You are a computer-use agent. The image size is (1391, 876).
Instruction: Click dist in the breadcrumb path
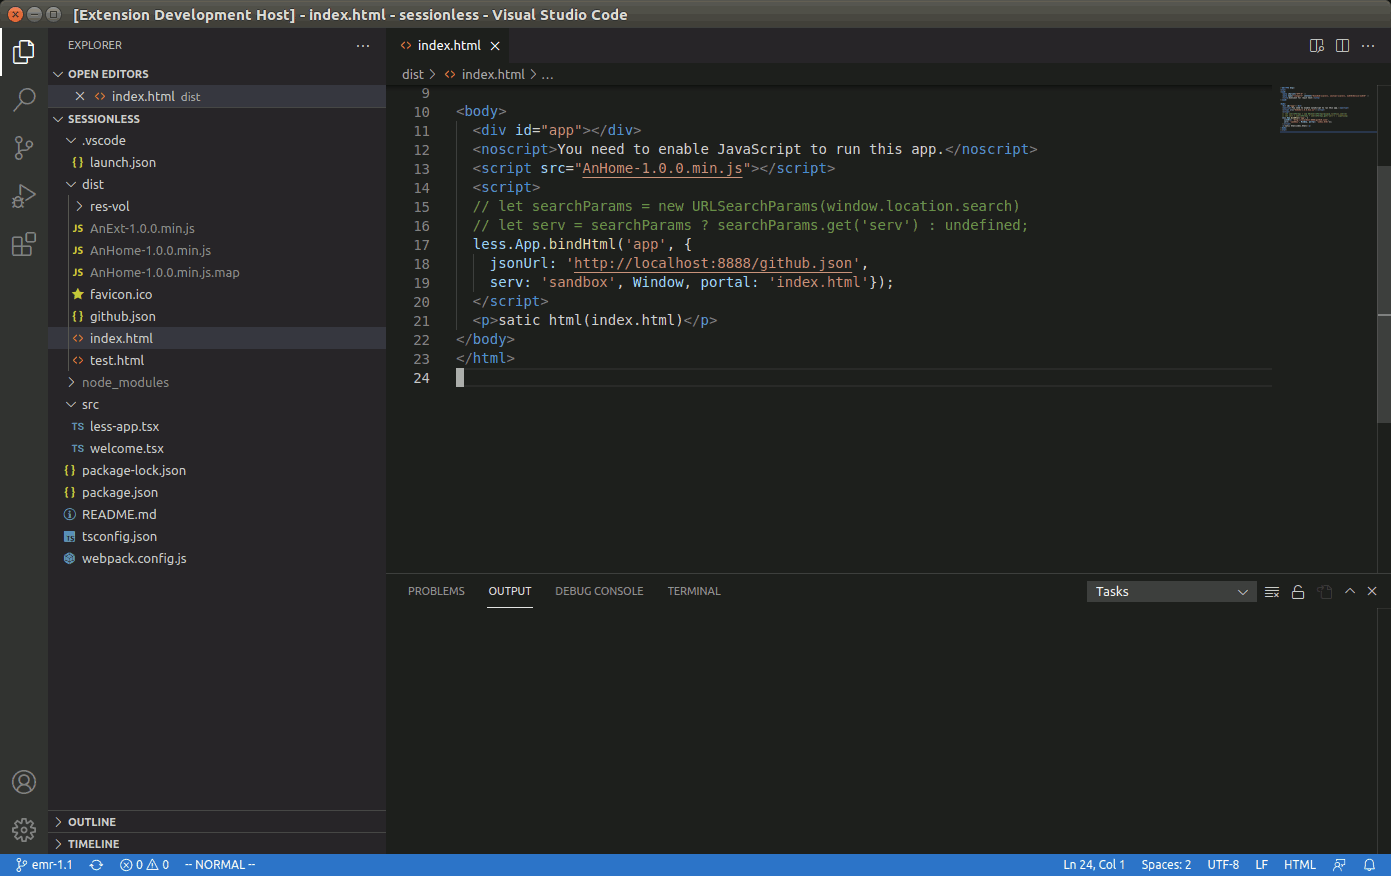tap(413, 75)
